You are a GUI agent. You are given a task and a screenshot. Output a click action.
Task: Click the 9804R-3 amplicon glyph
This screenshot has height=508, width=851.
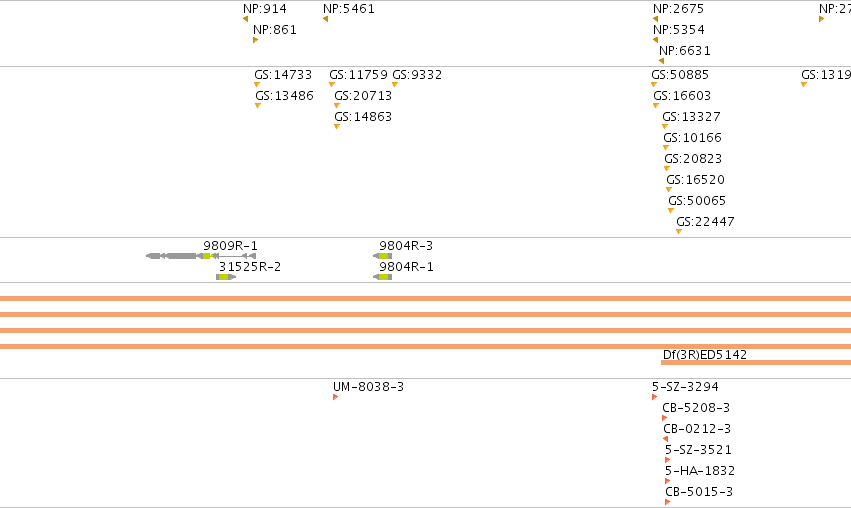[383, 256]
